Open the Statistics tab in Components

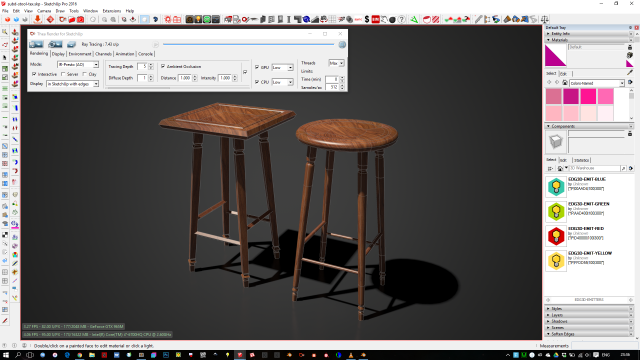tap(581, 160)
